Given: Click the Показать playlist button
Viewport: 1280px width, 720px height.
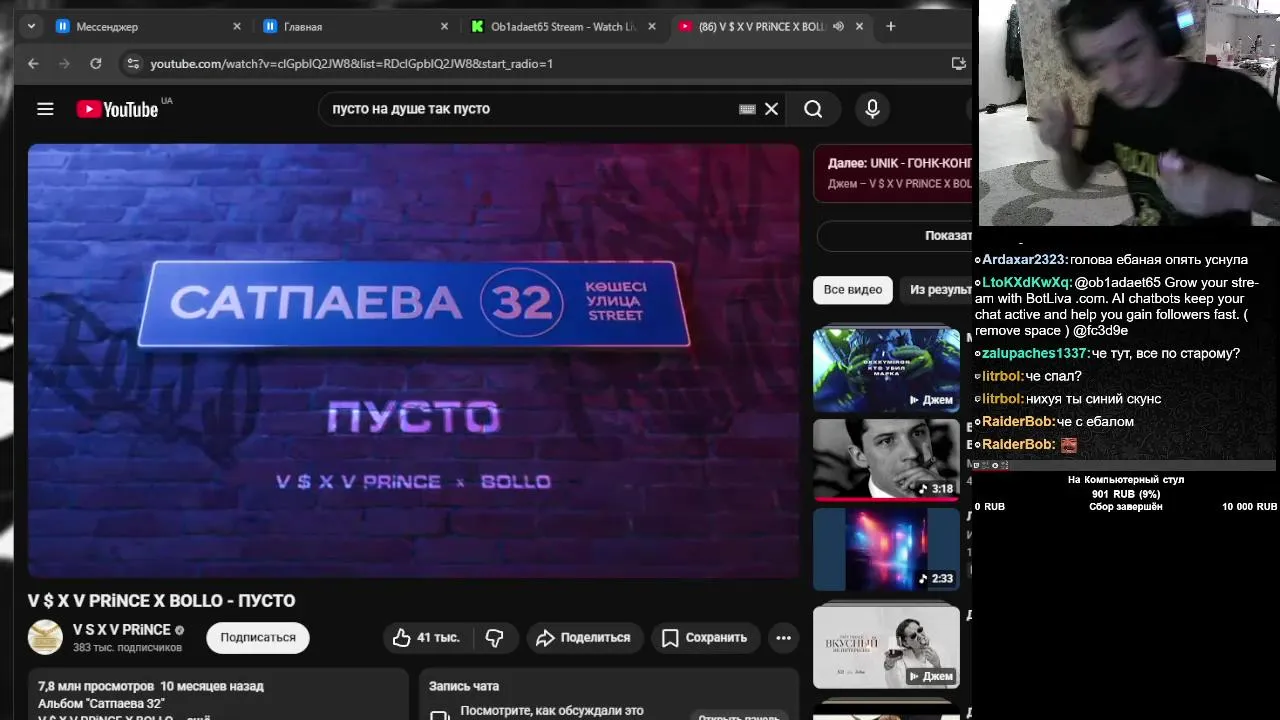Looking at the screenshot, I should click(895, 236).
